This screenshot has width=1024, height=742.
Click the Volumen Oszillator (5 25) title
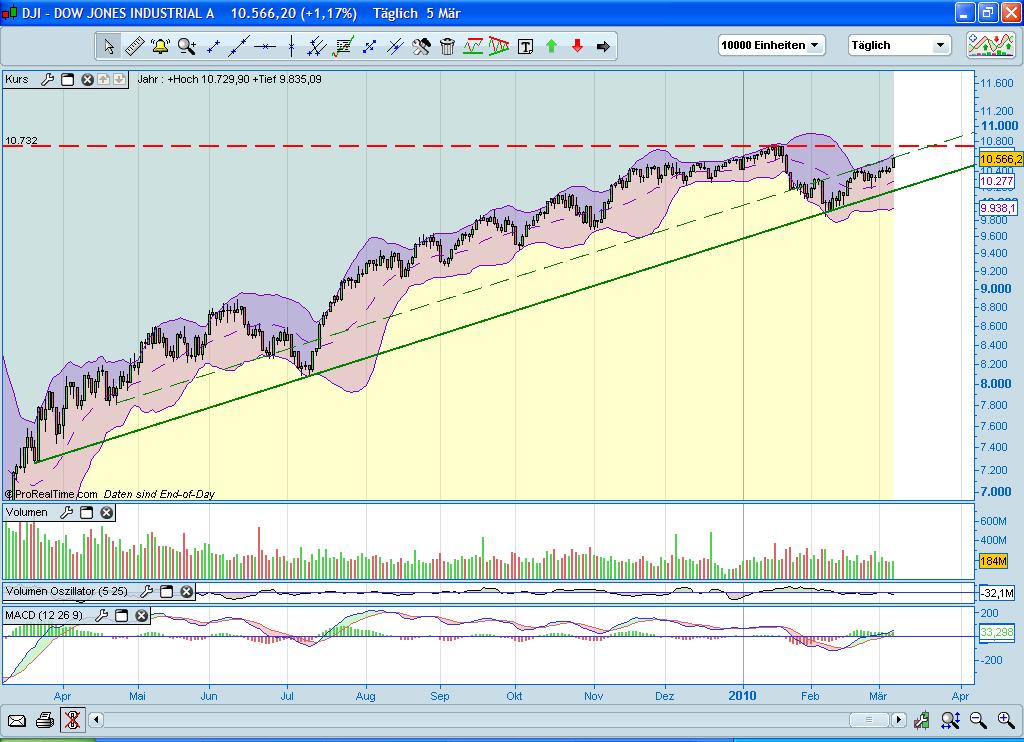pos(67,591)
